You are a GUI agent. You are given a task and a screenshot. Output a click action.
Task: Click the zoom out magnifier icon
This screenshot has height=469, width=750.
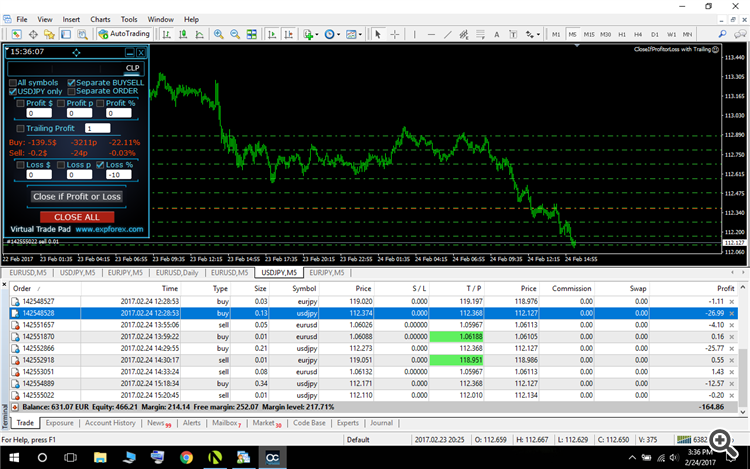232,34
